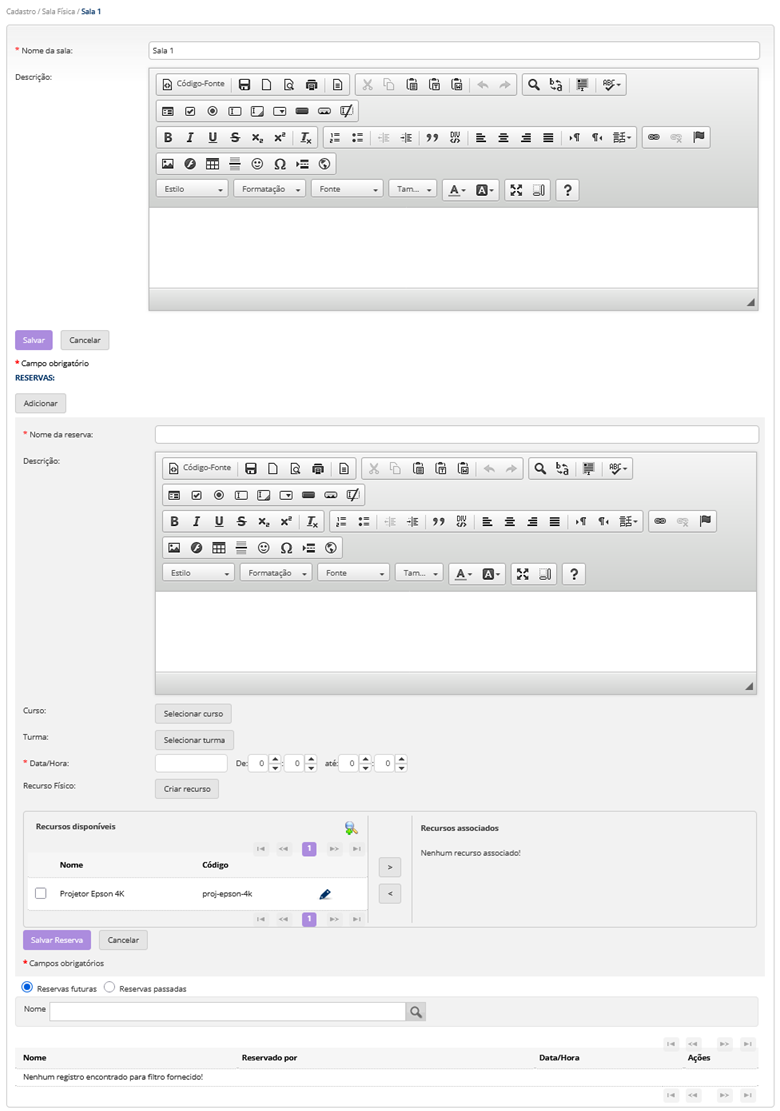
Task: Select the Reservas futuras radio button
Action: [x=28, y=988]
